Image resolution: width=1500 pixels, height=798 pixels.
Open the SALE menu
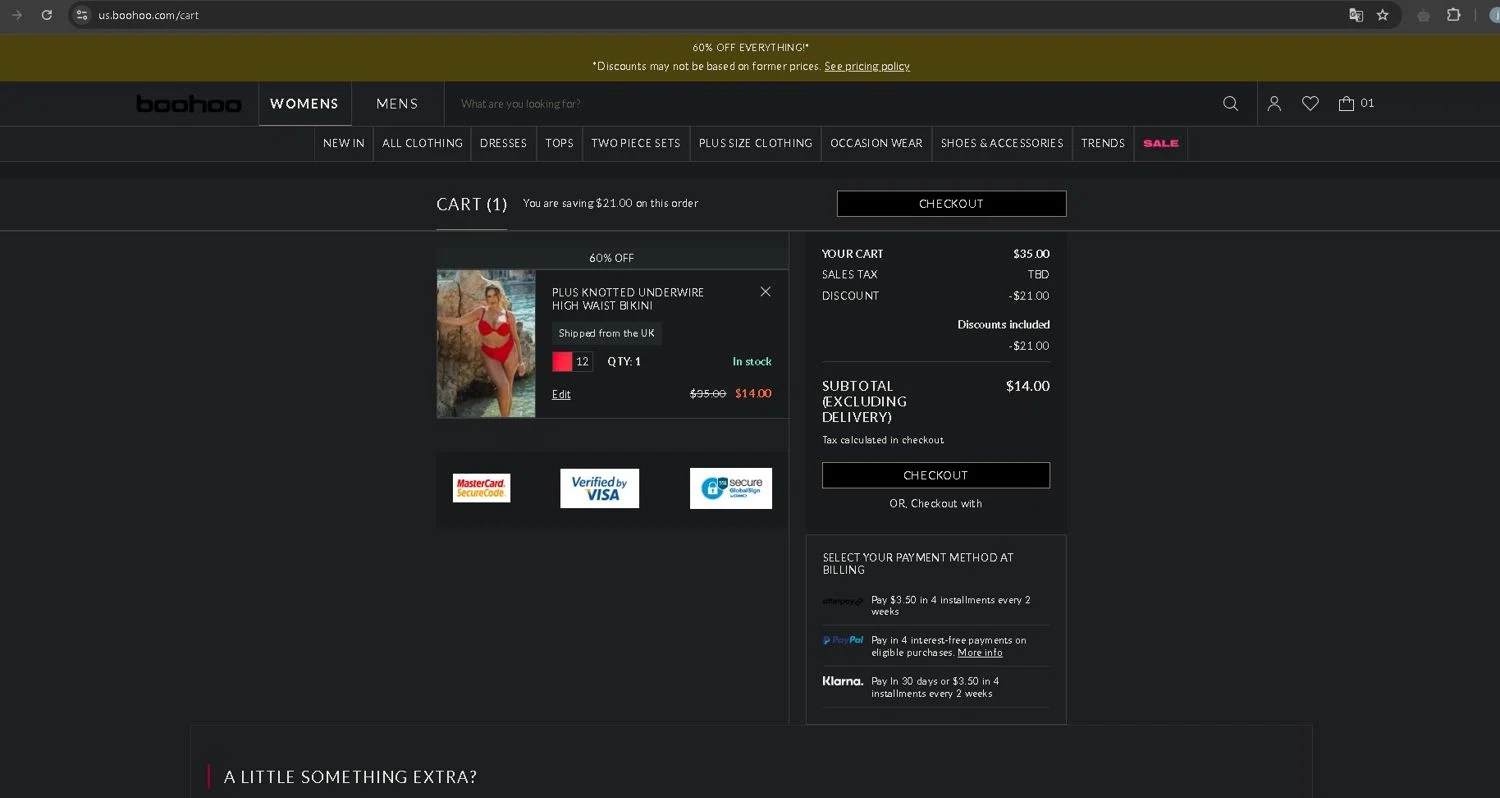(x=1161, y=143)
